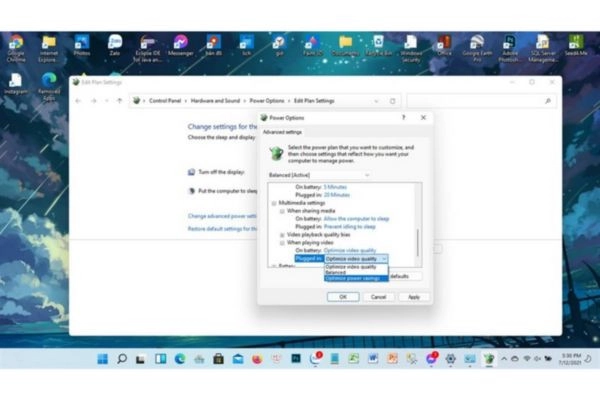Click Apply in the Power Options dialog
600x400 pixels.
(x=414, y=297)
